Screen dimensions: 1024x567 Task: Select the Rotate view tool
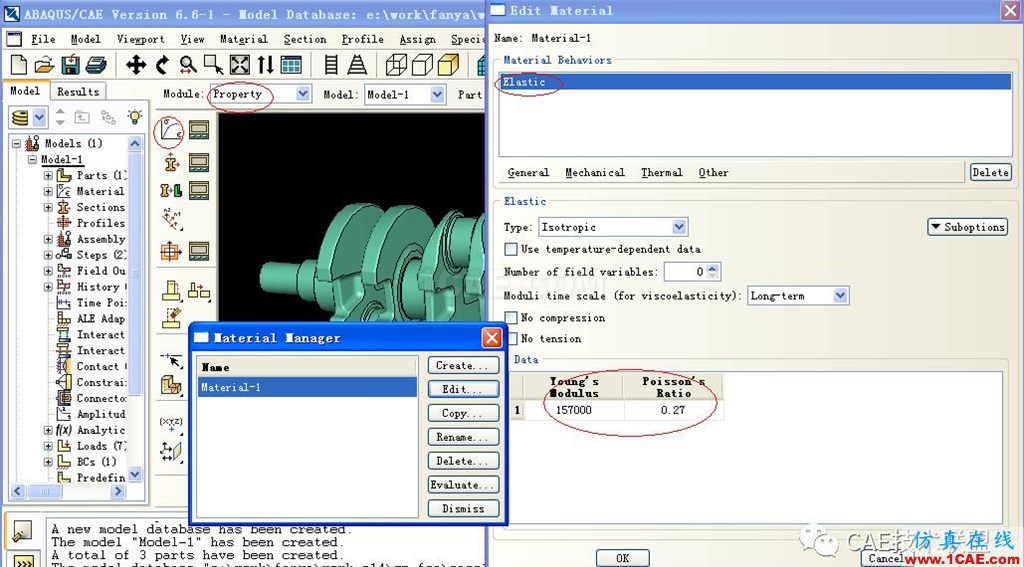click(163, 65)
